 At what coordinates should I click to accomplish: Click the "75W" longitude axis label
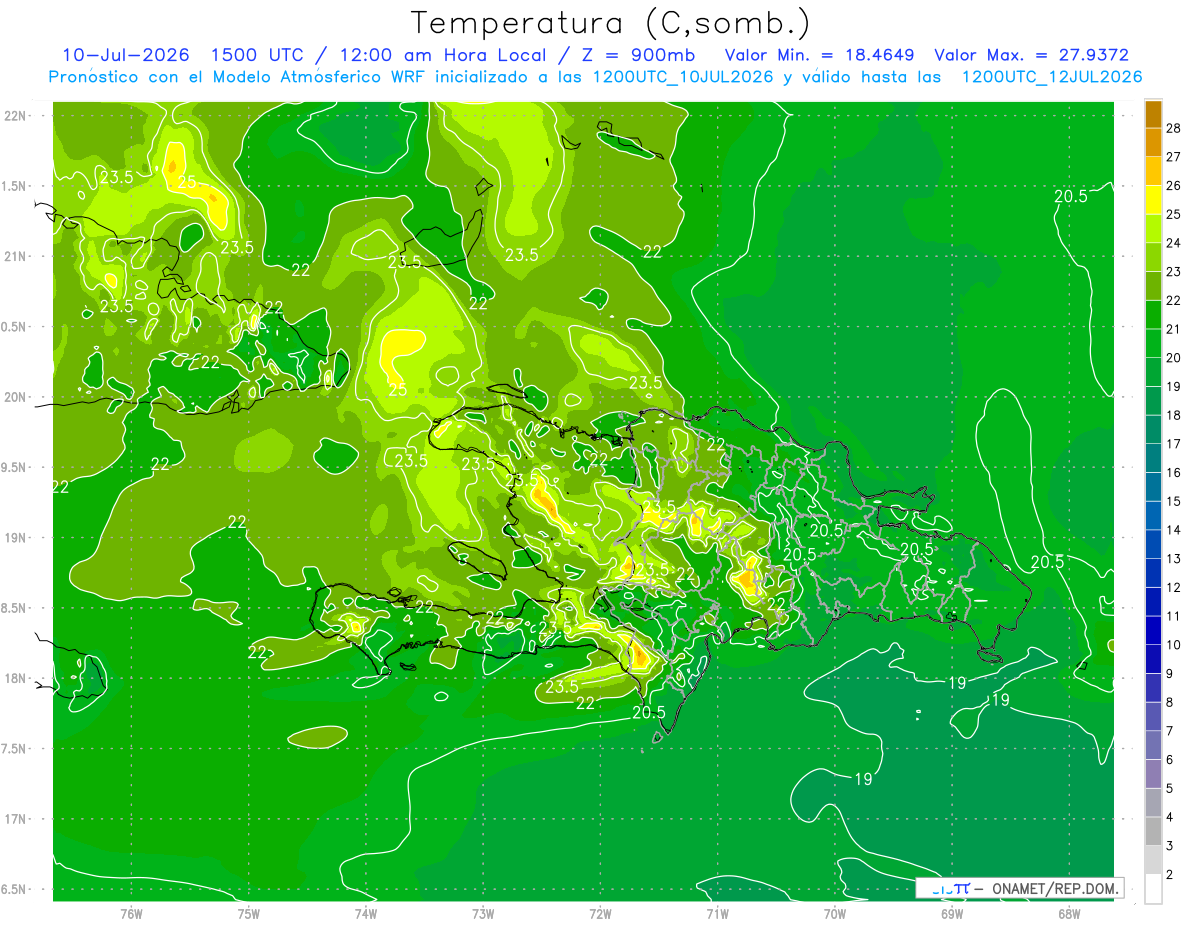pyautogui.click(x=249, y=914)
